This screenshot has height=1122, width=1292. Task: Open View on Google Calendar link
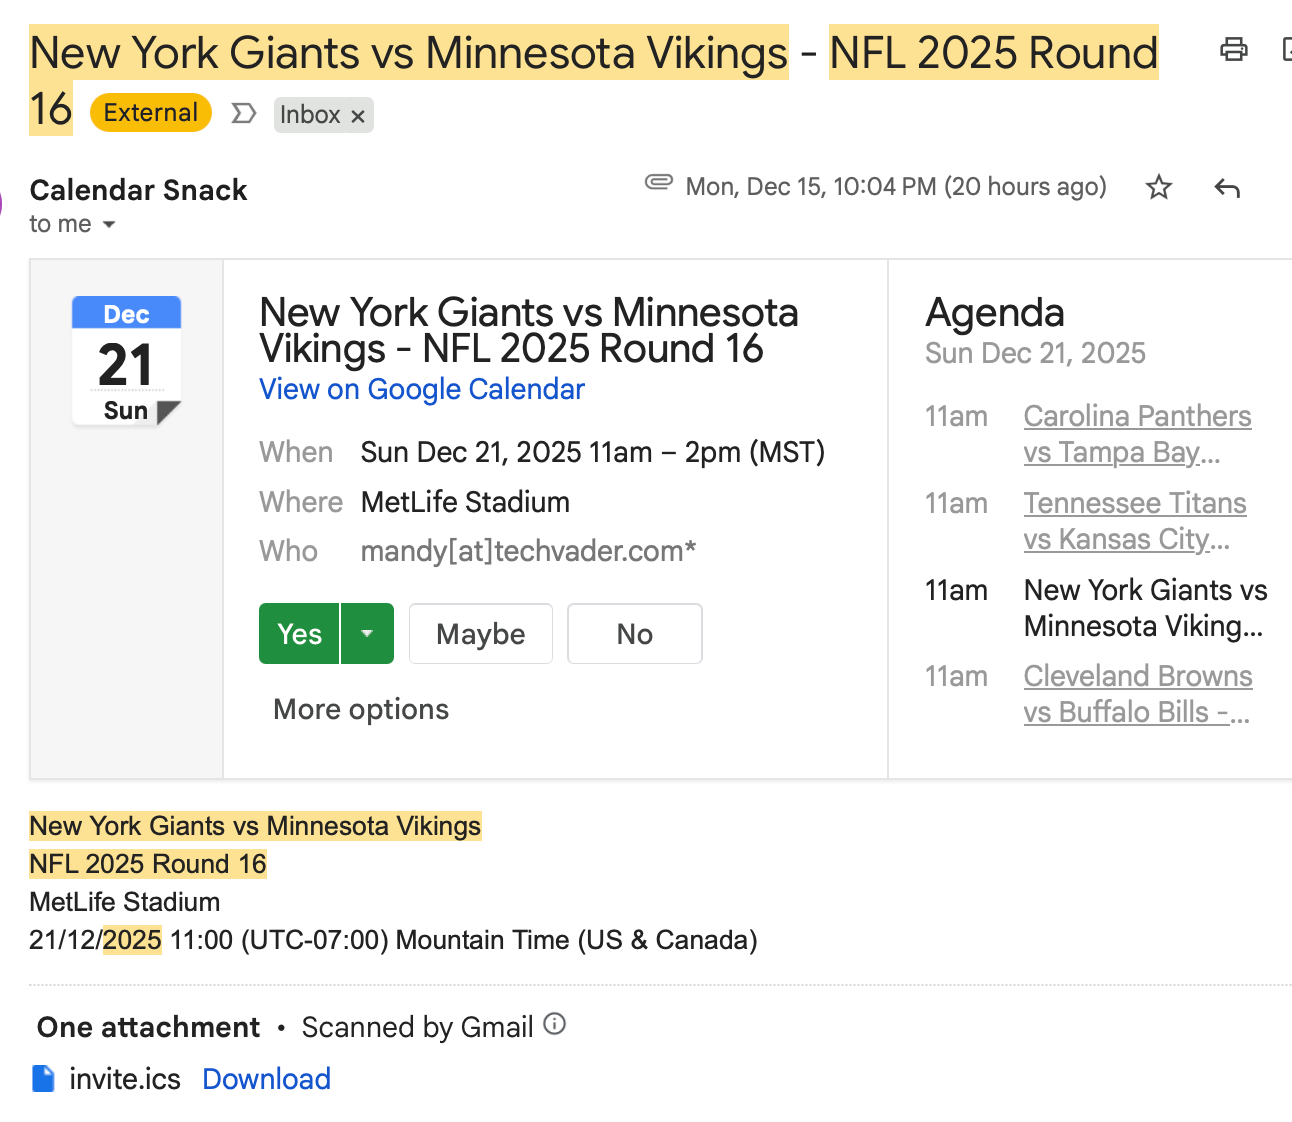click(422, 389)
